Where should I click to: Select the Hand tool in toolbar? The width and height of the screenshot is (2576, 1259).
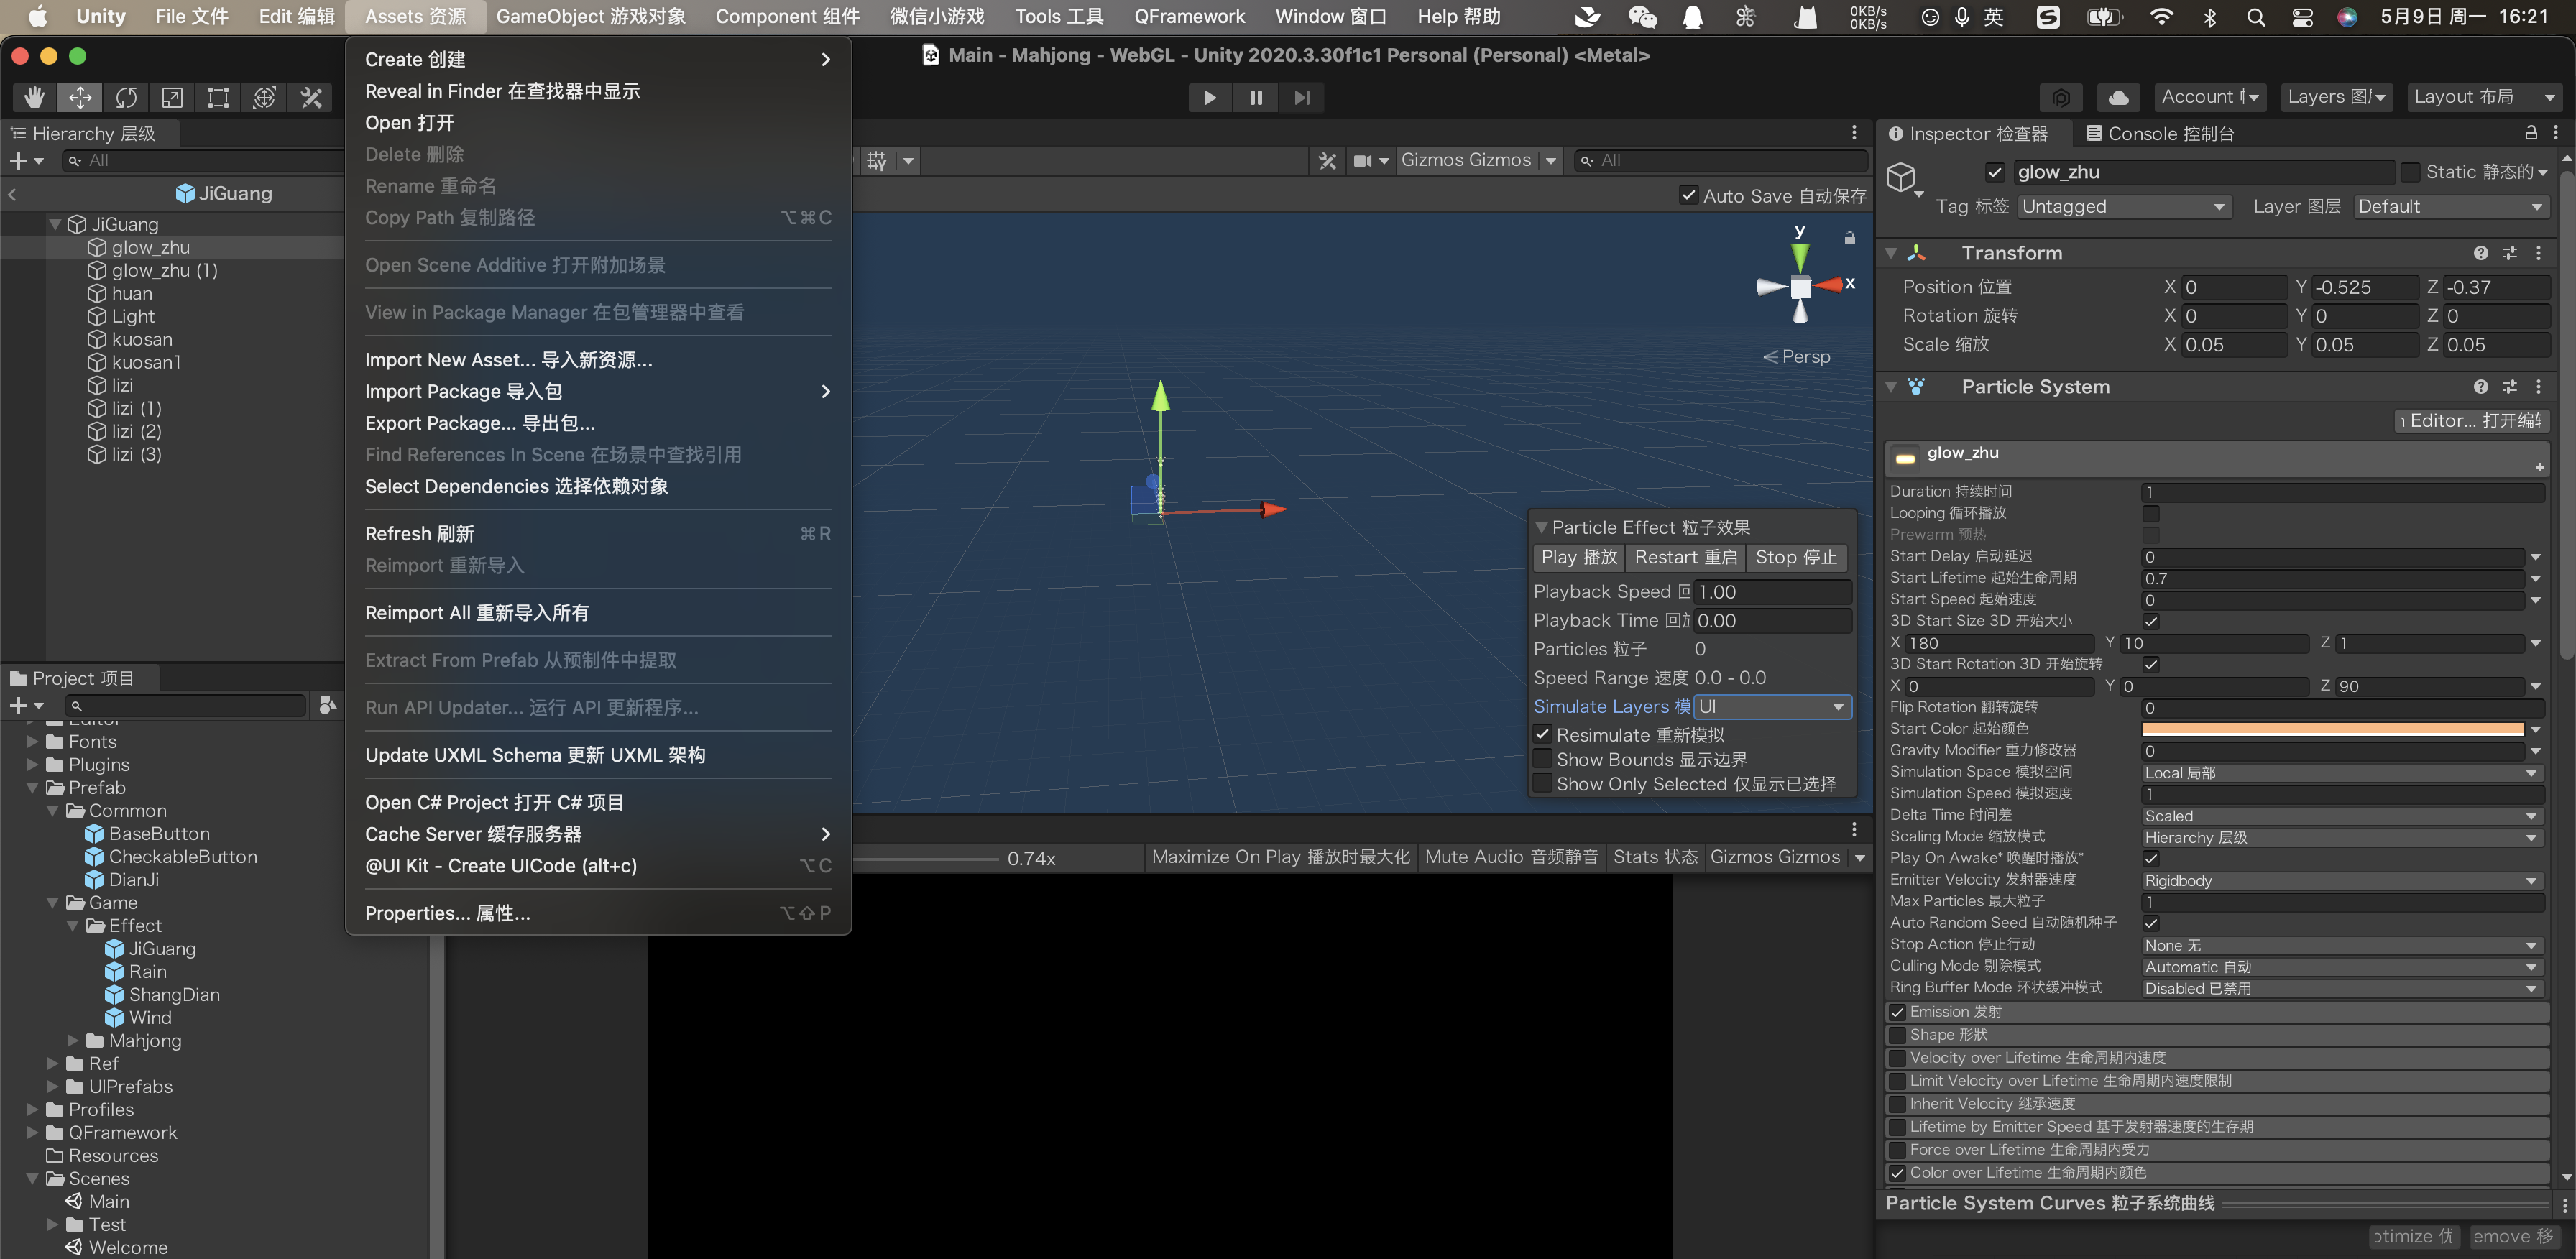pos(34,97)
